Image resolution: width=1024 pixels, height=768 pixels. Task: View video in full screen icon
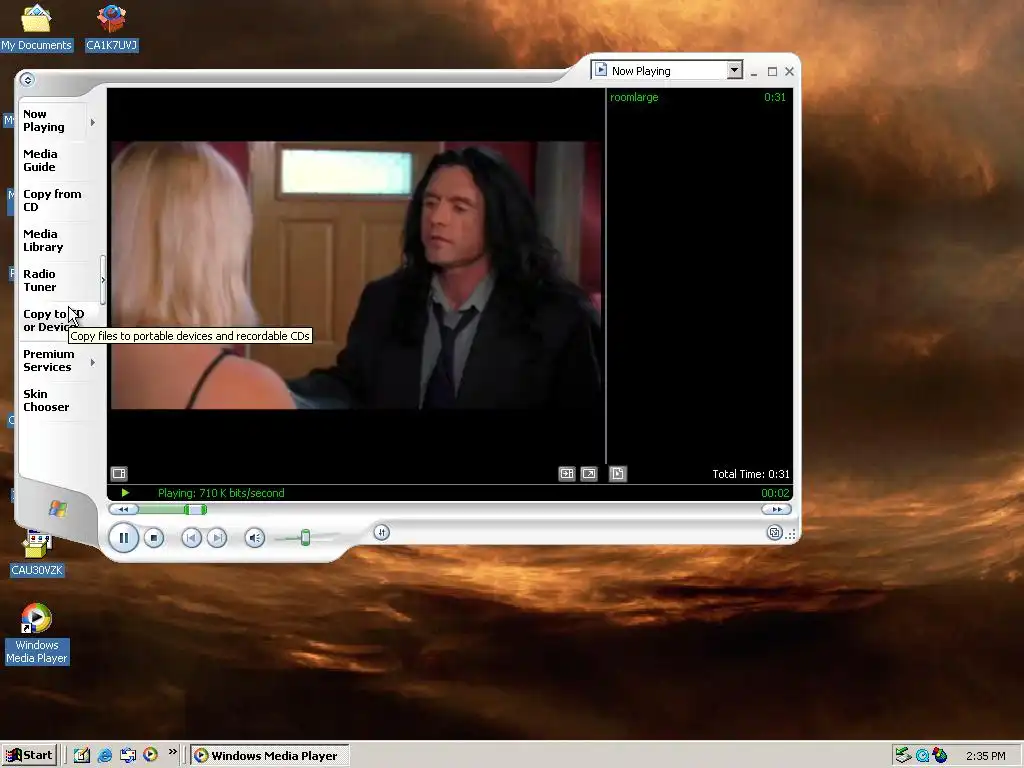tap(589, 473)
